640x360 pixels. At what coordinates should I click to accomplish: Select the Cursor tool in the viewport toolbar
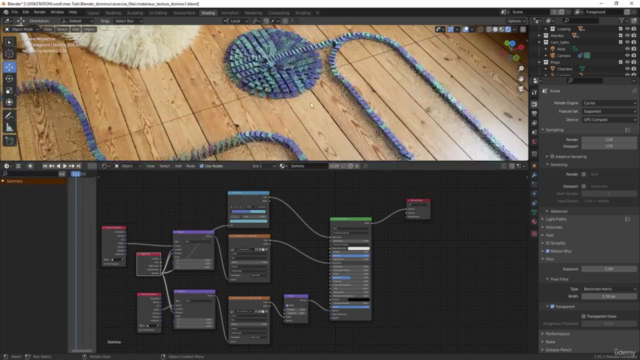point(9,54)
